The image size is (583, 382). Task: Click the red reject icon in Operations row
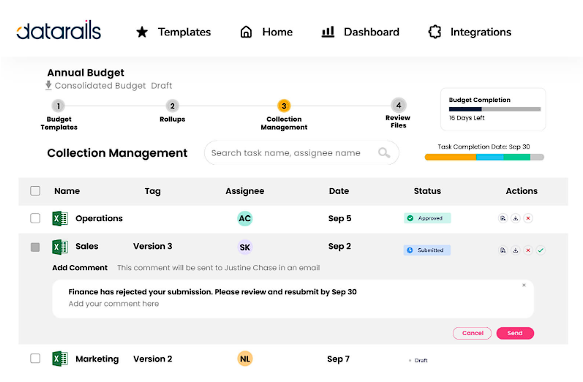[528, 218]
